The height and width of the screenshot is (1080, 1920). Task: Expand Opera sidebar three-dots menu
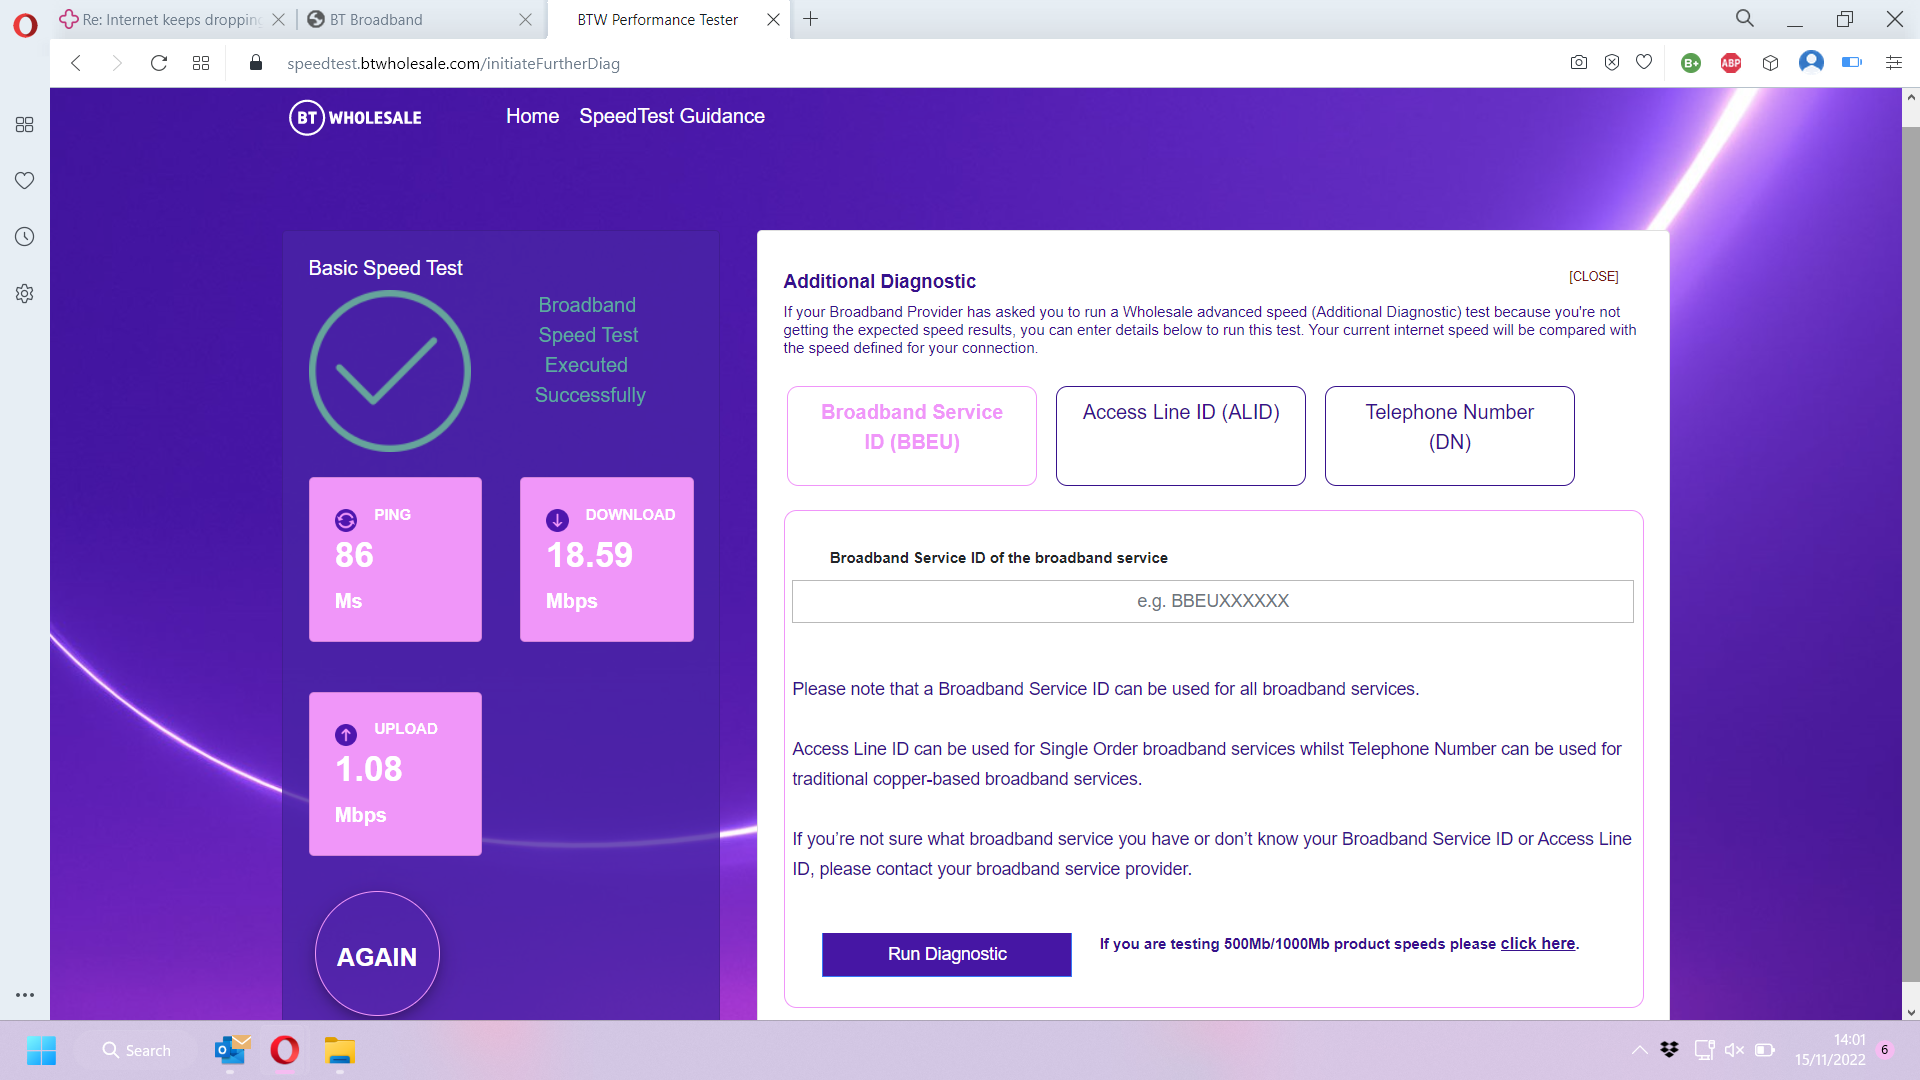pyautogui.click(x=25, y=995)
